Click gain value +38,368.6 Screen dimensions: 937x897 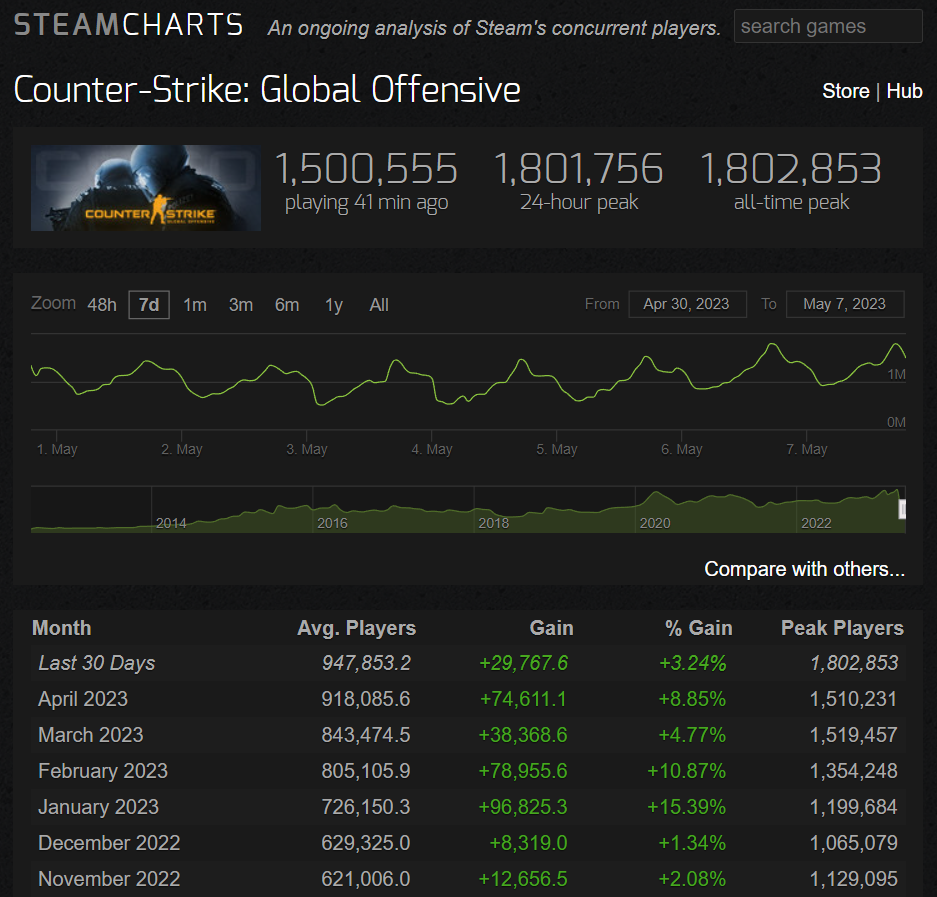pyautogui.click(x=523, y=735)
